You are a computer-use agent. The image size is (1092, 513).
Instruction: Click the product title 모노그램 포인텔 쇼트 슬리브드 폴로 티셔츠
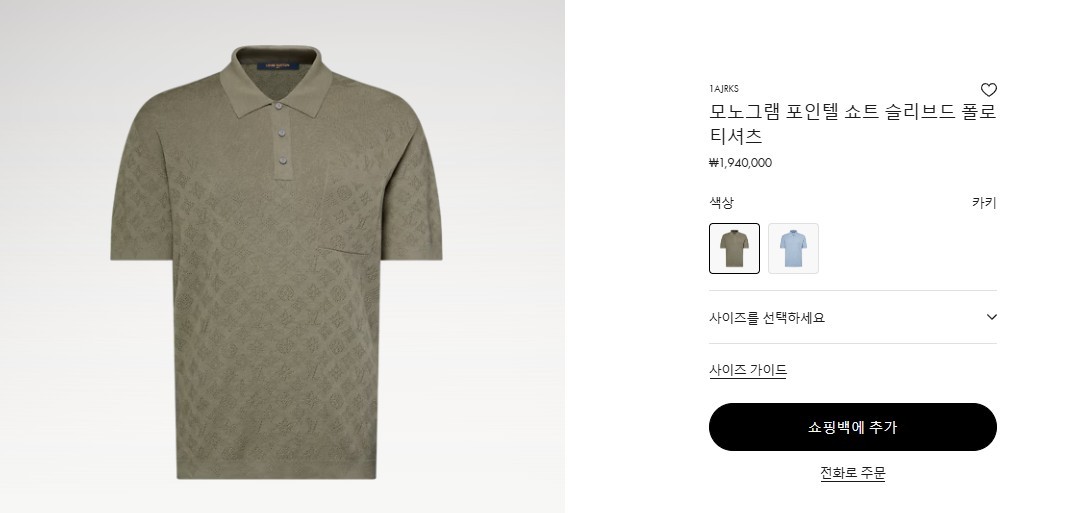852,124
